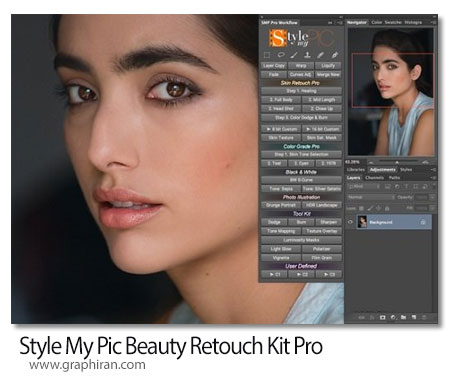Select the clone stamp icon in SMP panel
The image size is (450, 379).
[x=307, y=55]
